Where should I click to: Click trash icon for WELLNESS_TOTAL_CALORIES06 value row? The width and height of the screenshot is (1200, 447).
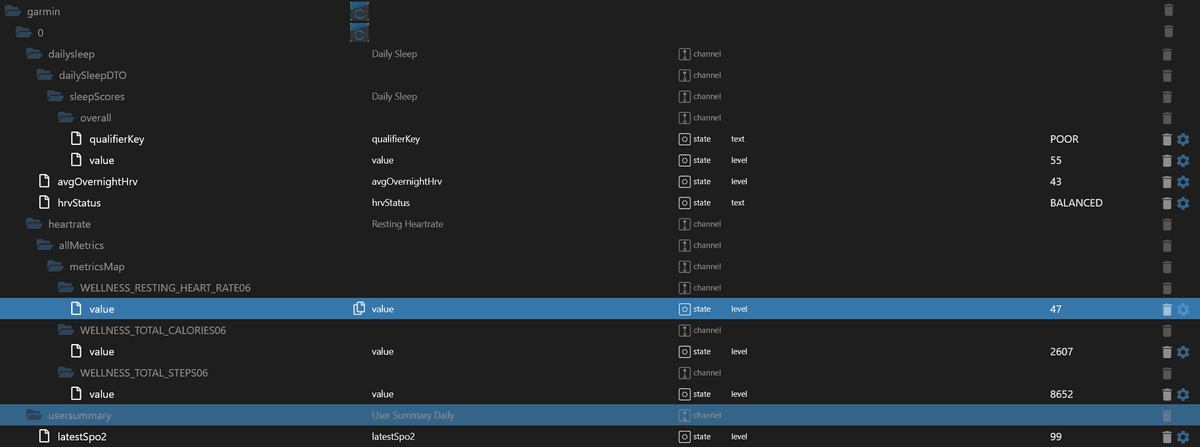(1167, 352)
